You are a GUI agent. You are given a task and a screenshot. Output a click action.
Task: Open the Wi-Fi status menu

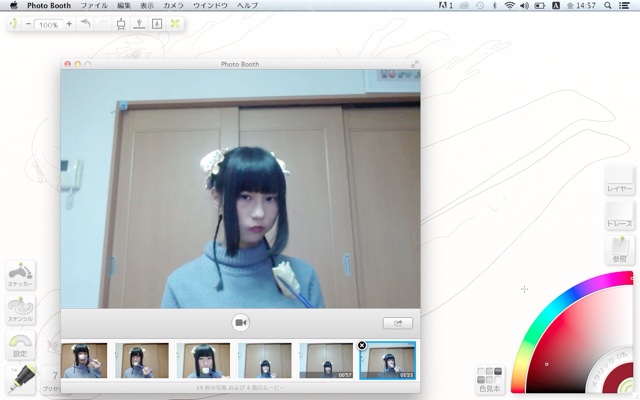509,5
